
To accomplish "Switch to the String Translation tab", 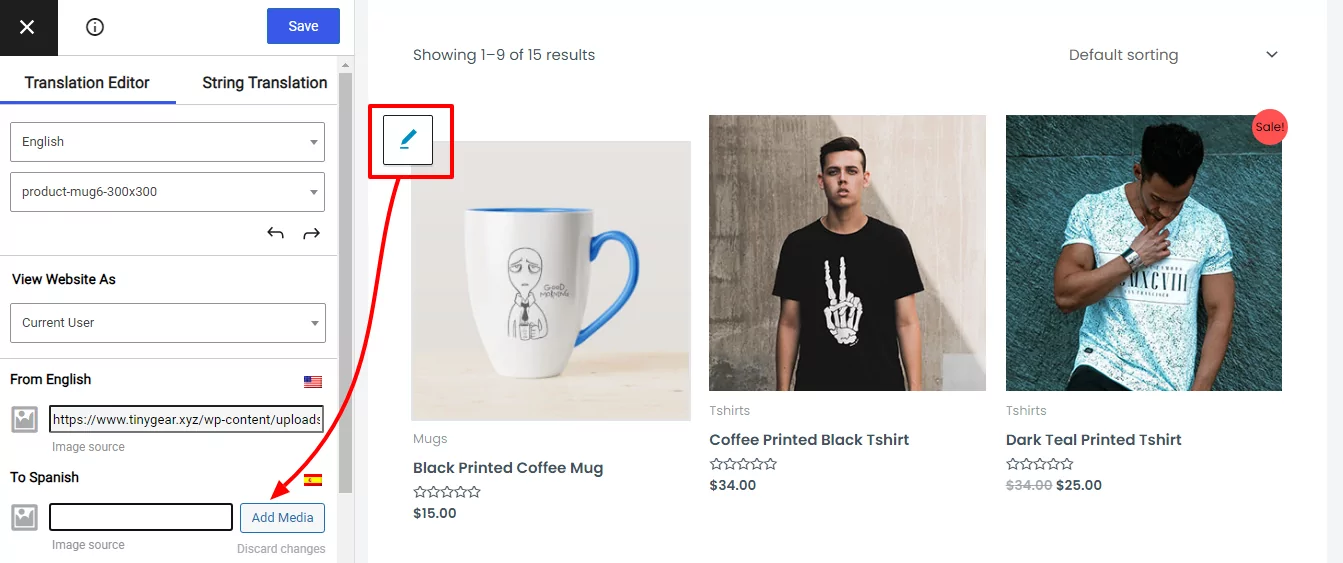I will pyautogui.click(x=265, y=83).
